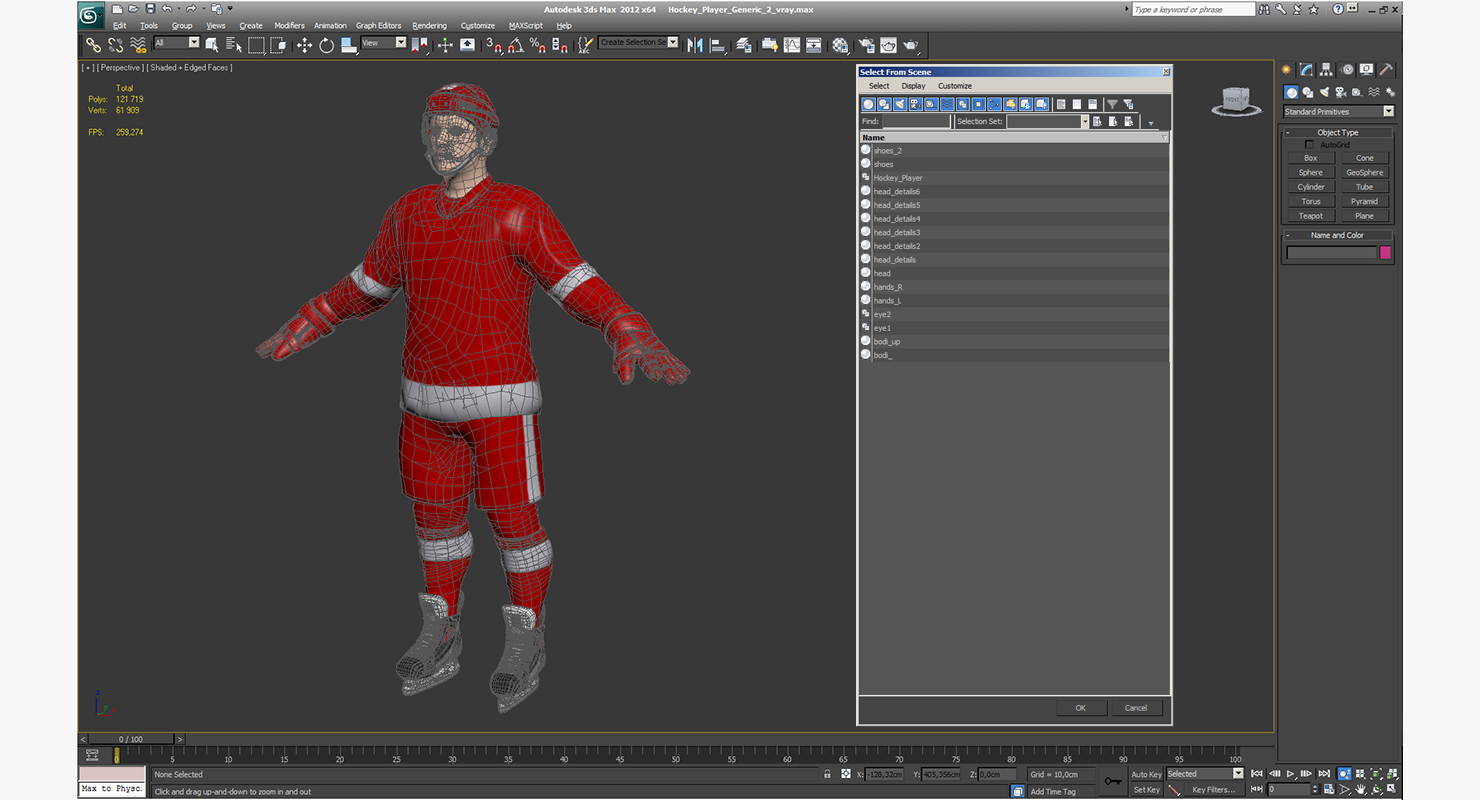
Task: Open the Name column filter arrow
Action: (x=1163, y=138)
